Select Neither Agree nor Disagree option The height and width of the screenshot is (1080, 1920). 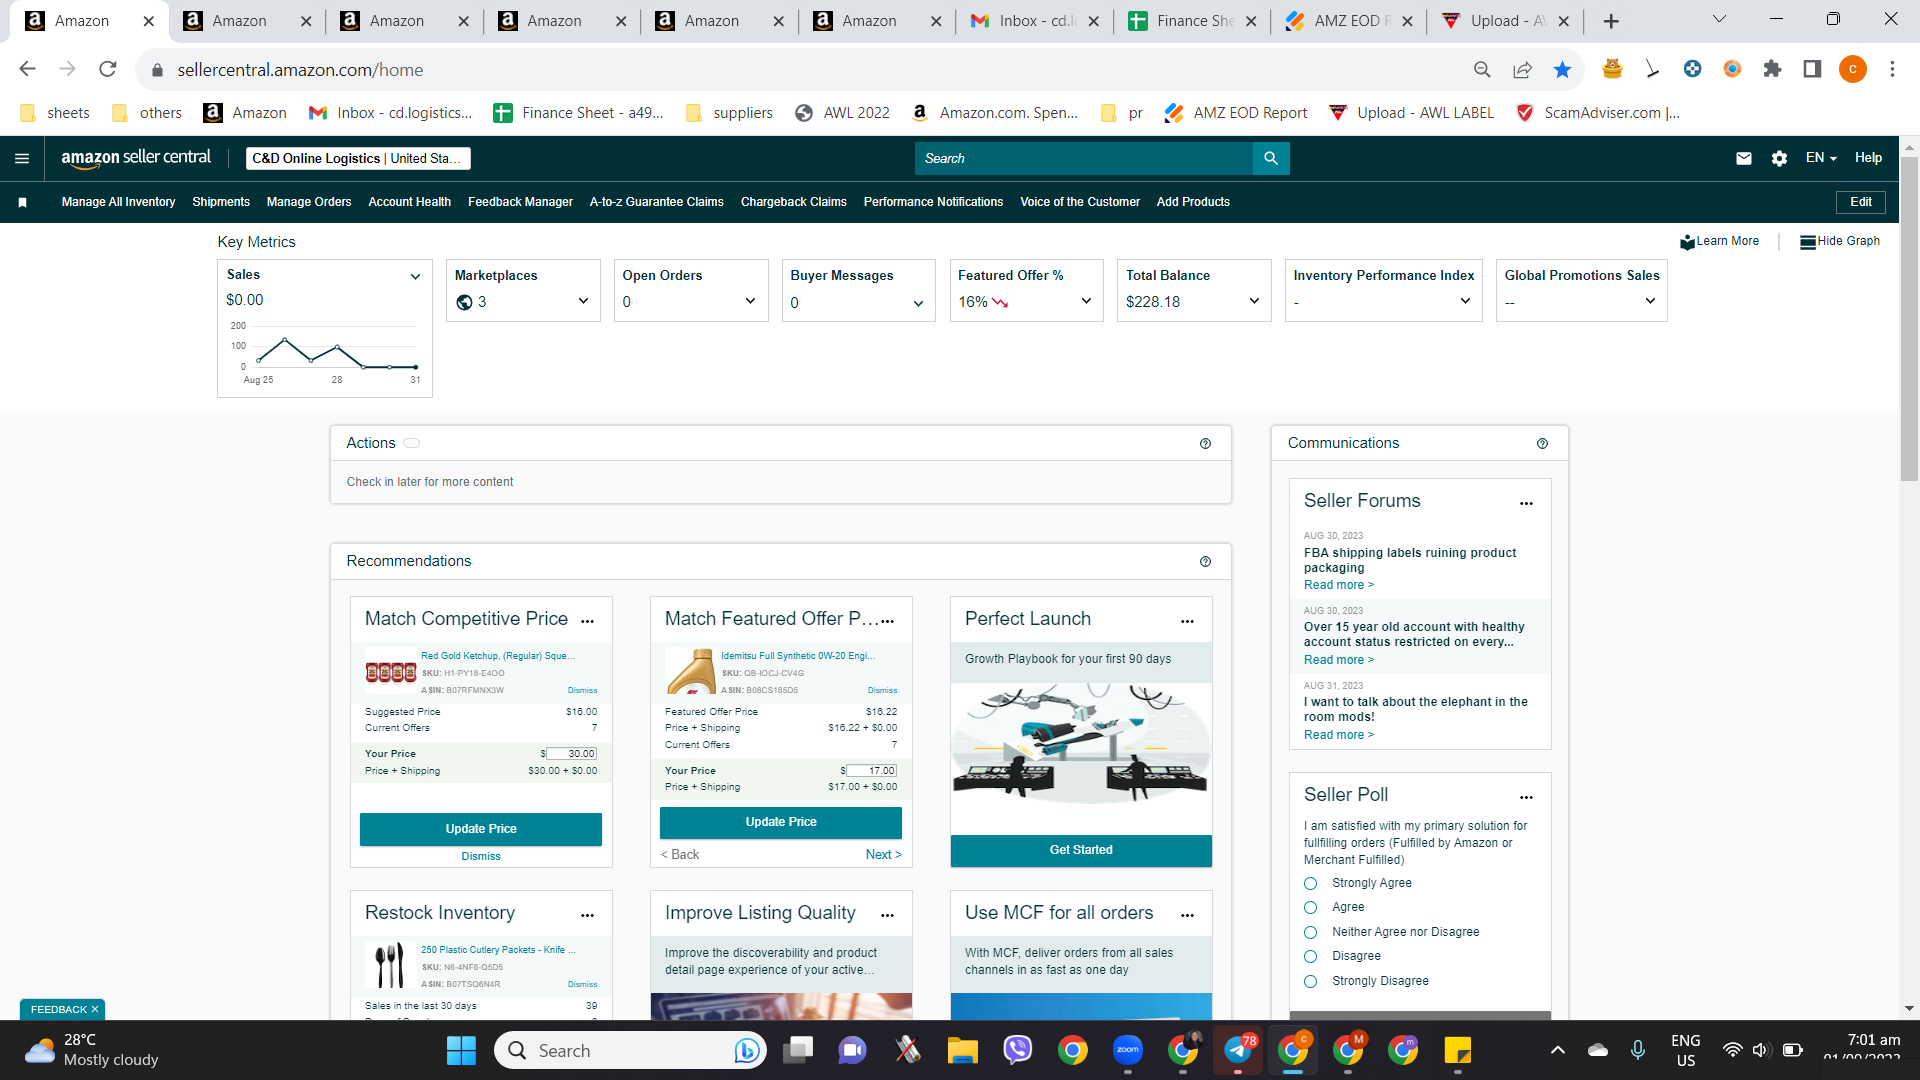coord(1310,932)
